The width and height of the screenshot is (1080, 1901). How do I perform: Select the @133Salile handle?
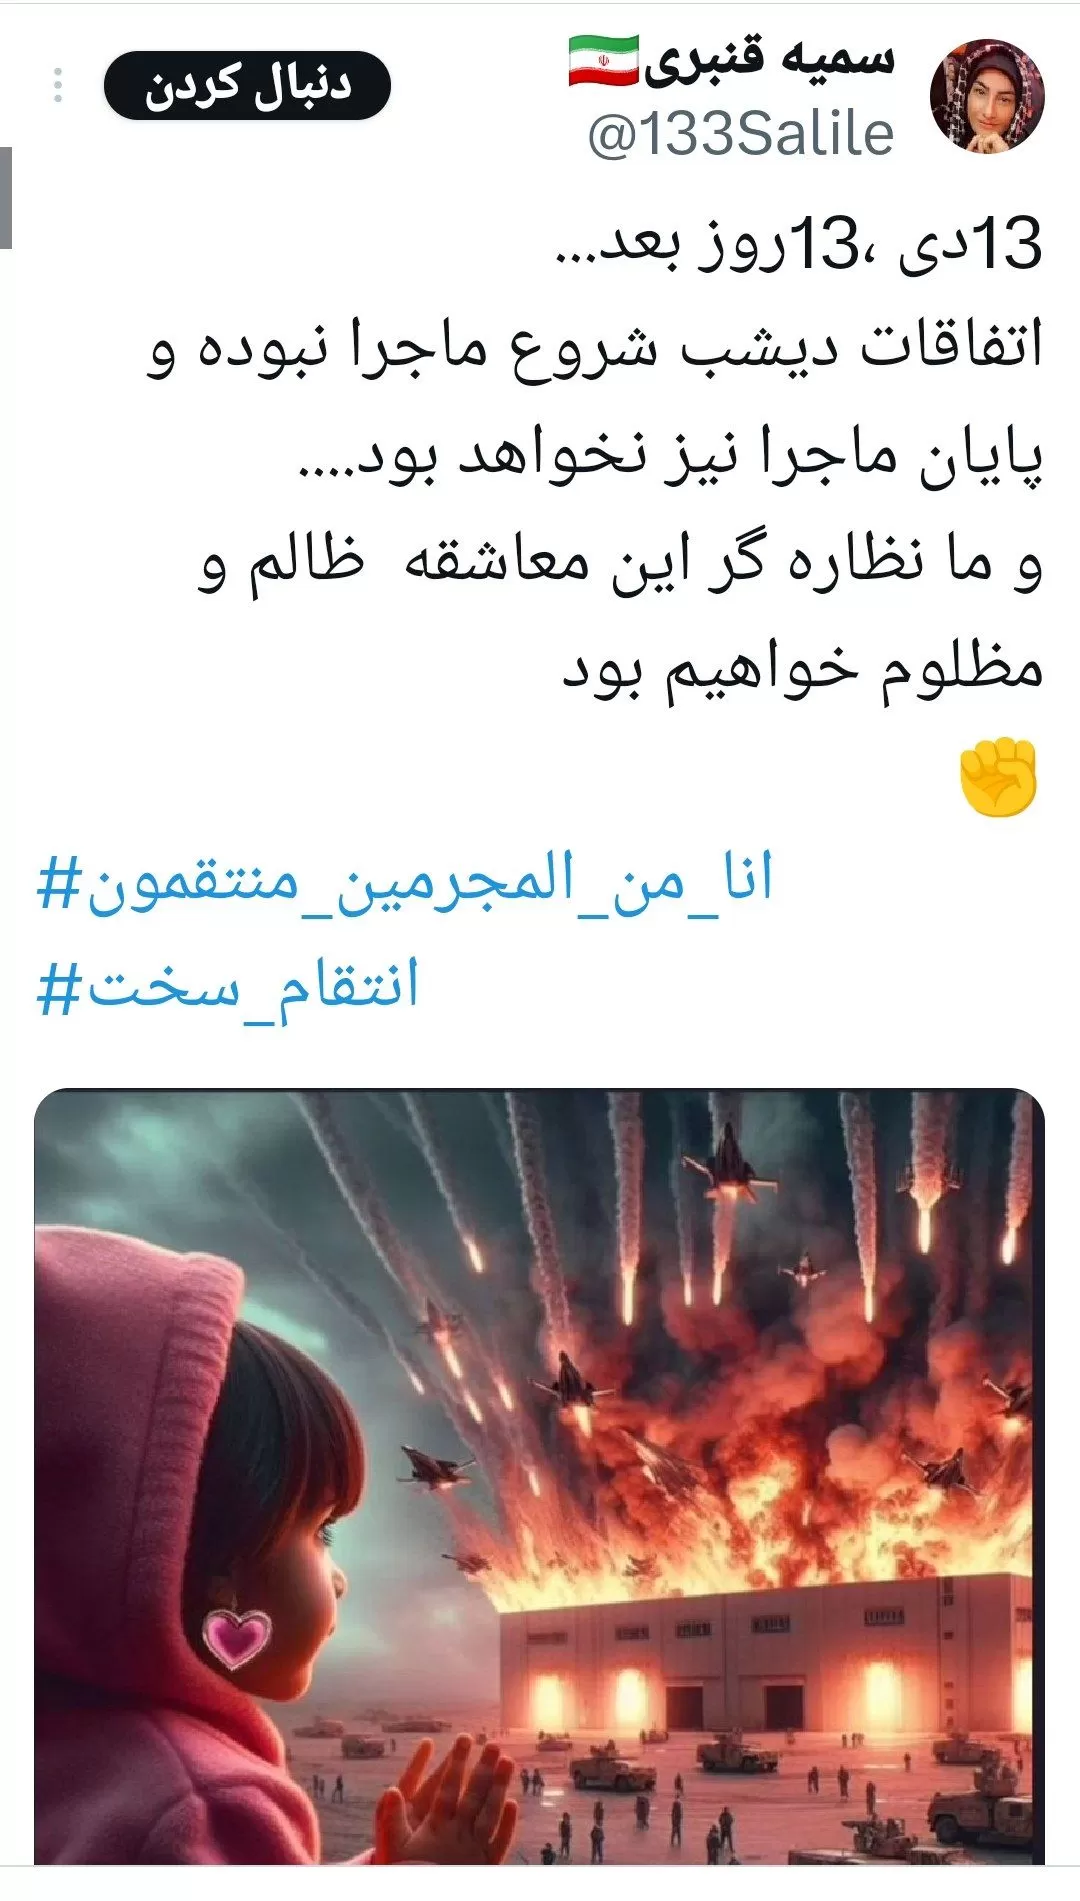coord(741,135)
